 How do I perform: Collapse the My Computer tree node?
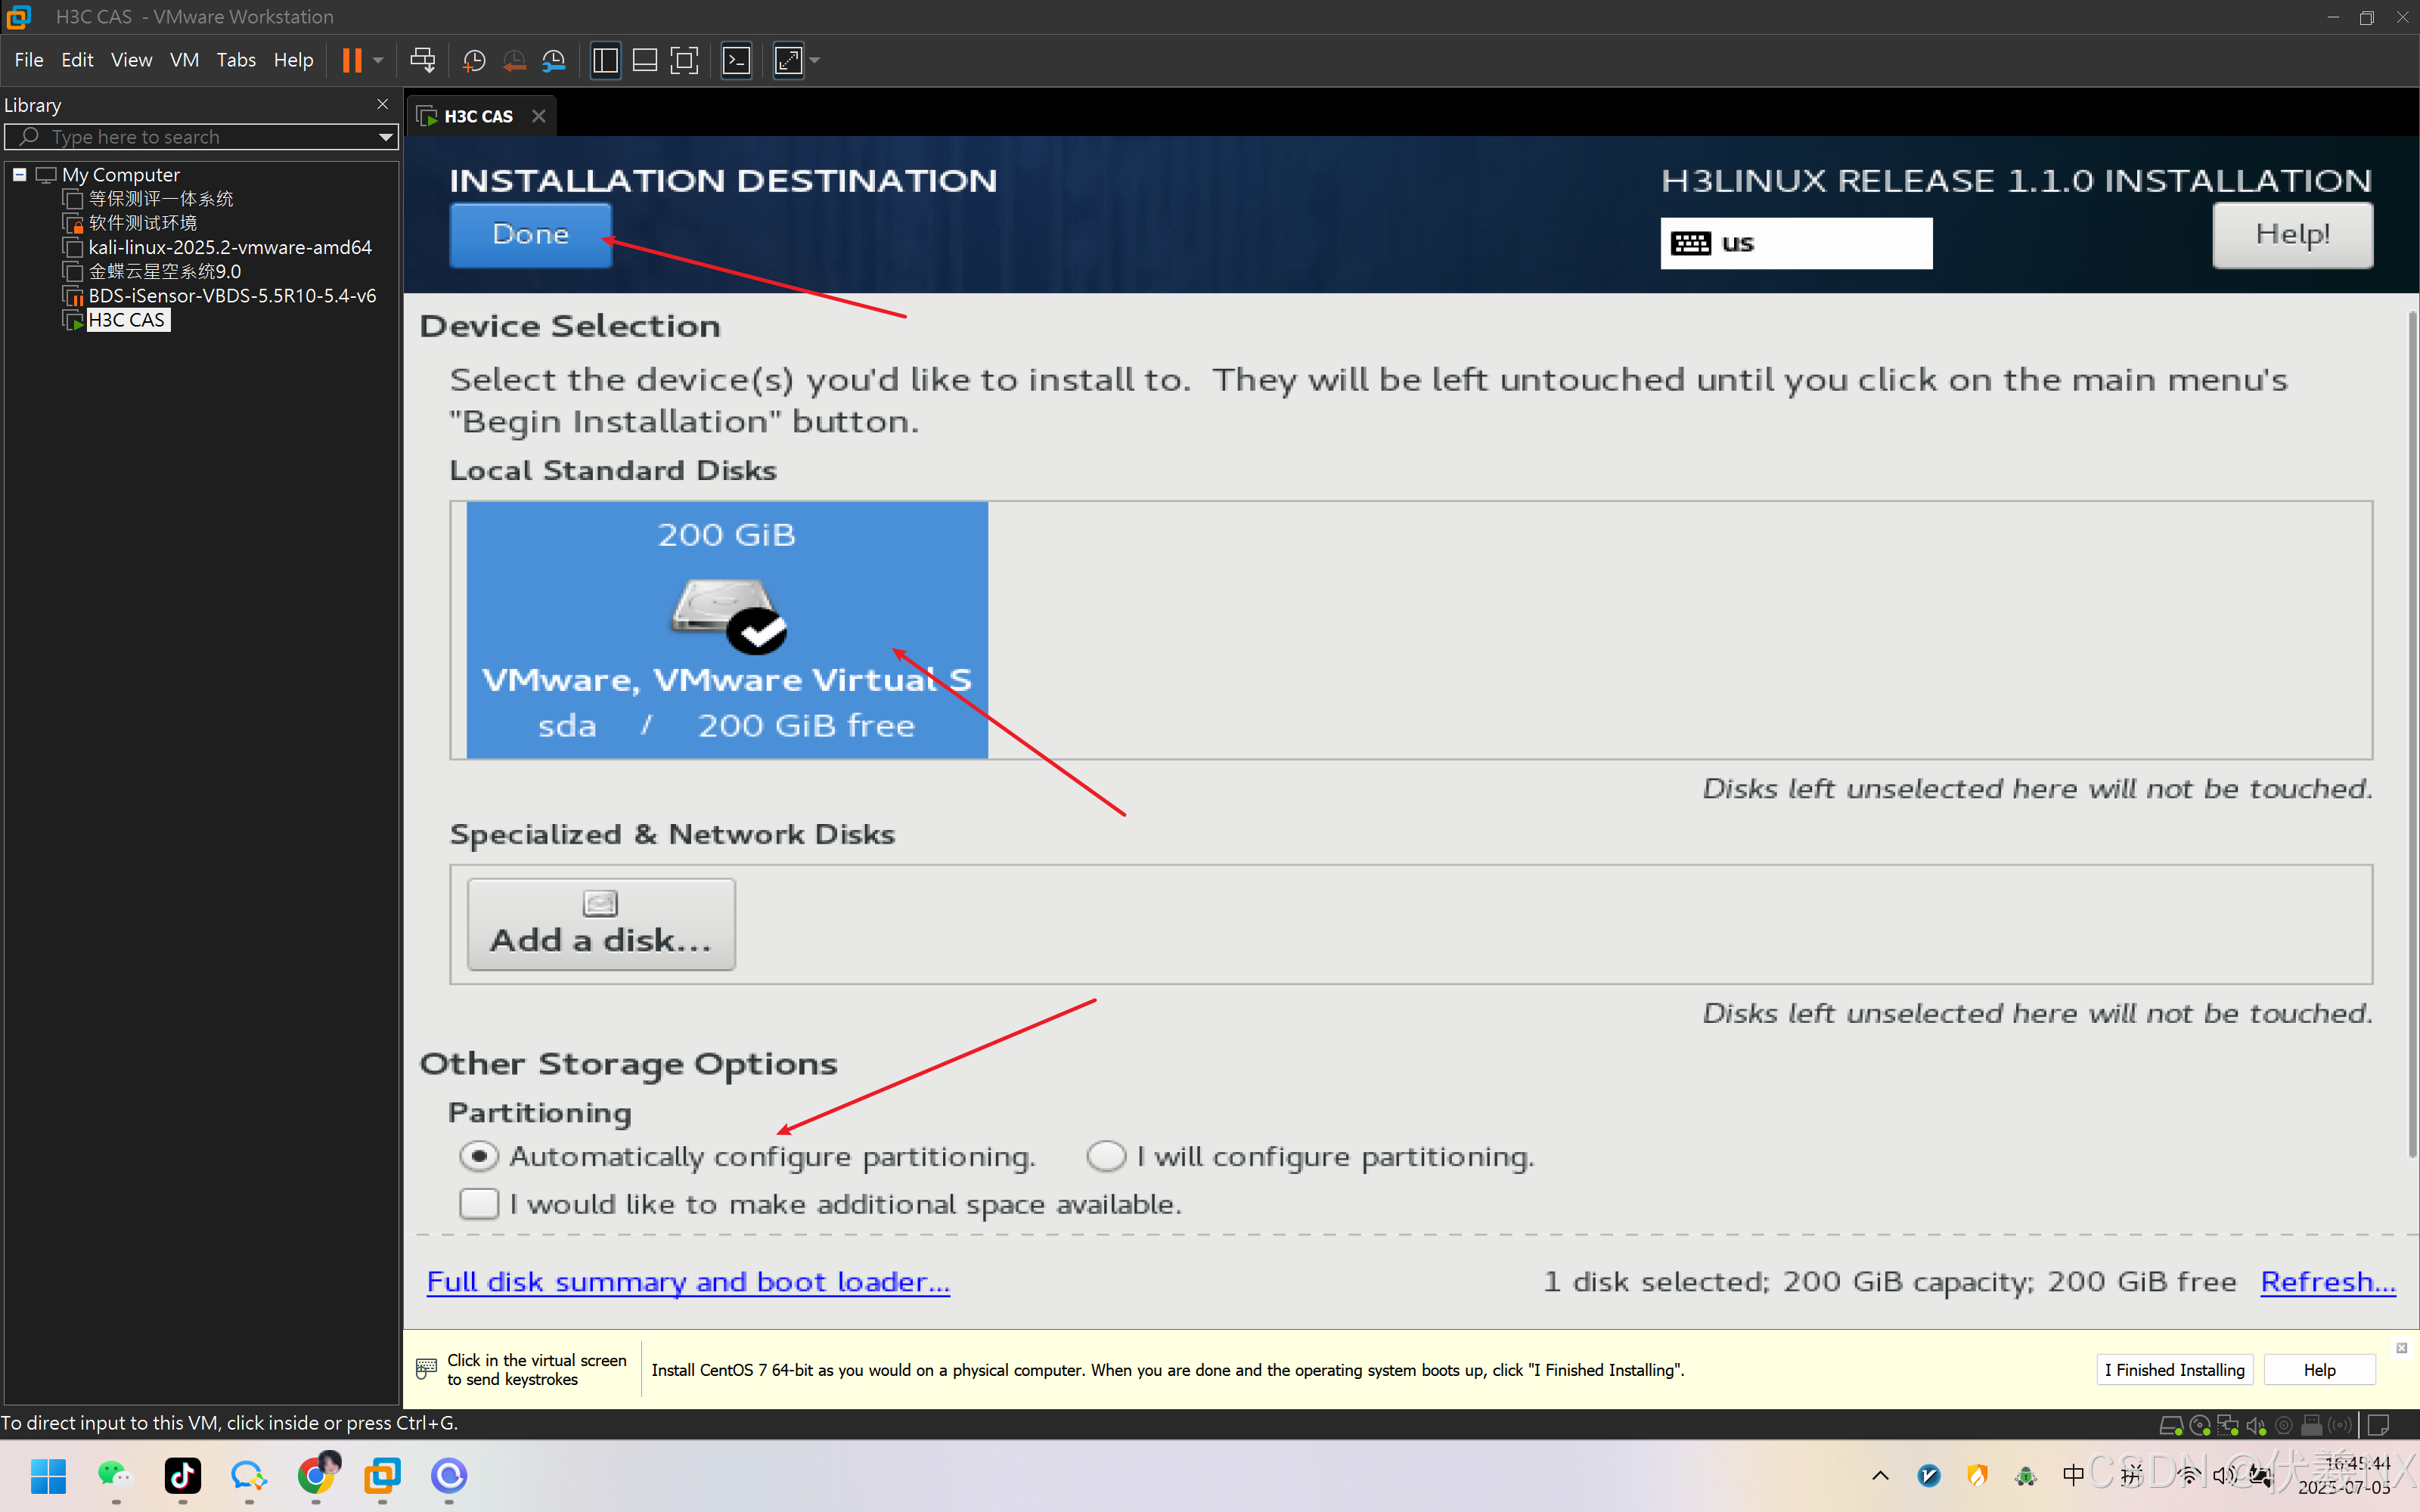[x=19, y=175]
